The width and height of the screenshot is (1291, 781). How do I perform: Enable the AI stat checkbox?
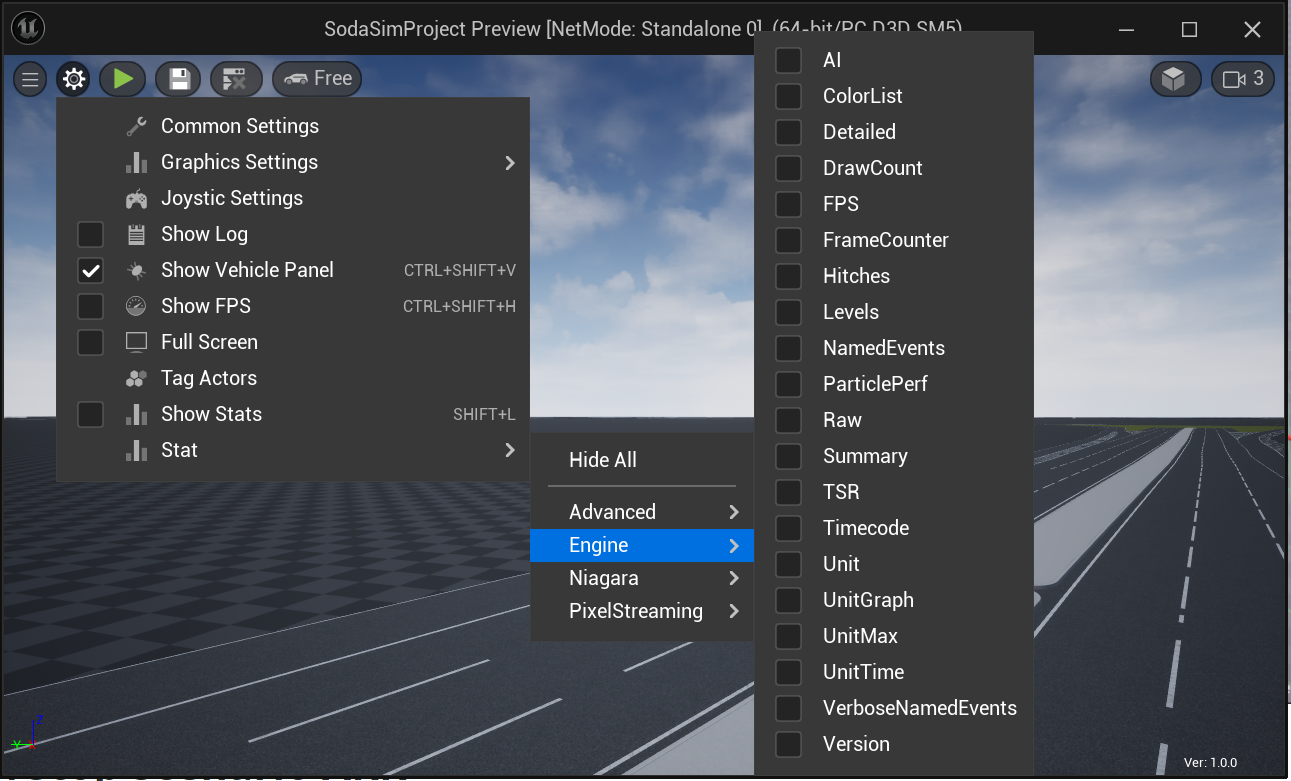[x=789, y=60]
